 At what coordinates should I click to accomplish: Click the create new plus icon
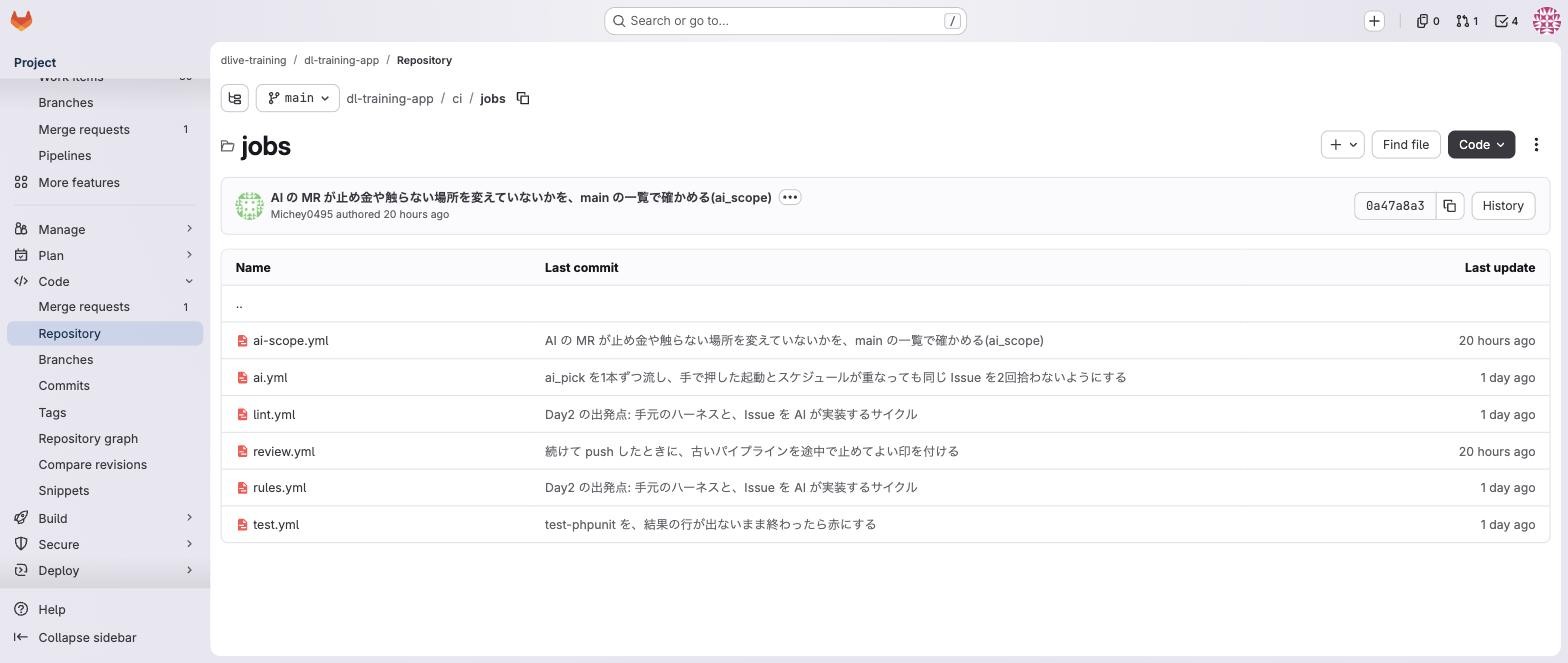click(x=1374, y=21)
